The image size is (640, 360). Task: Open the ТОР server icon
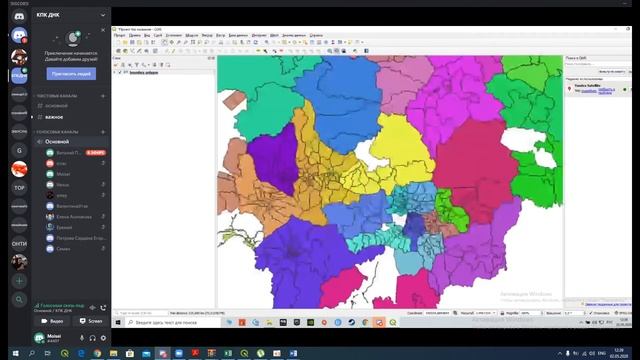19,188
